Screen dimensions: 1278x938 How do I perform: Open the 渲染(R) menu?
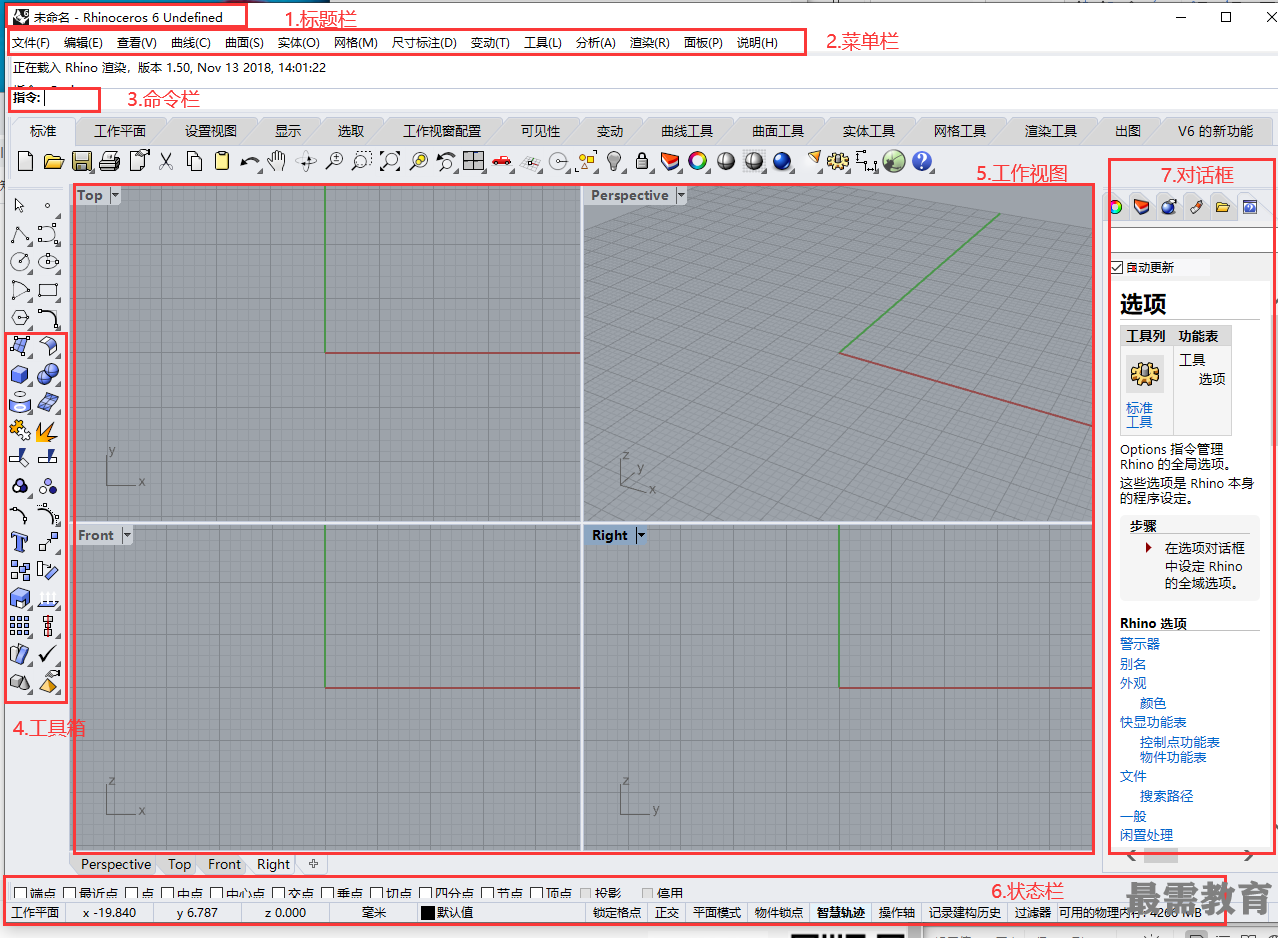click(x=650, y=42)
